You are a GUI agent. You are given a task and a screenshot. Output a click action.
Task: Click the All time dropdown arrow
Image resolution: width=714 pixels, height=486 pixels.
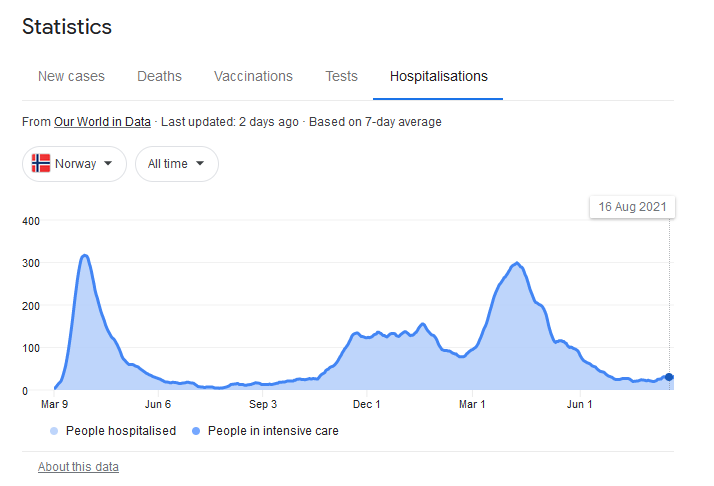(201, 164)
